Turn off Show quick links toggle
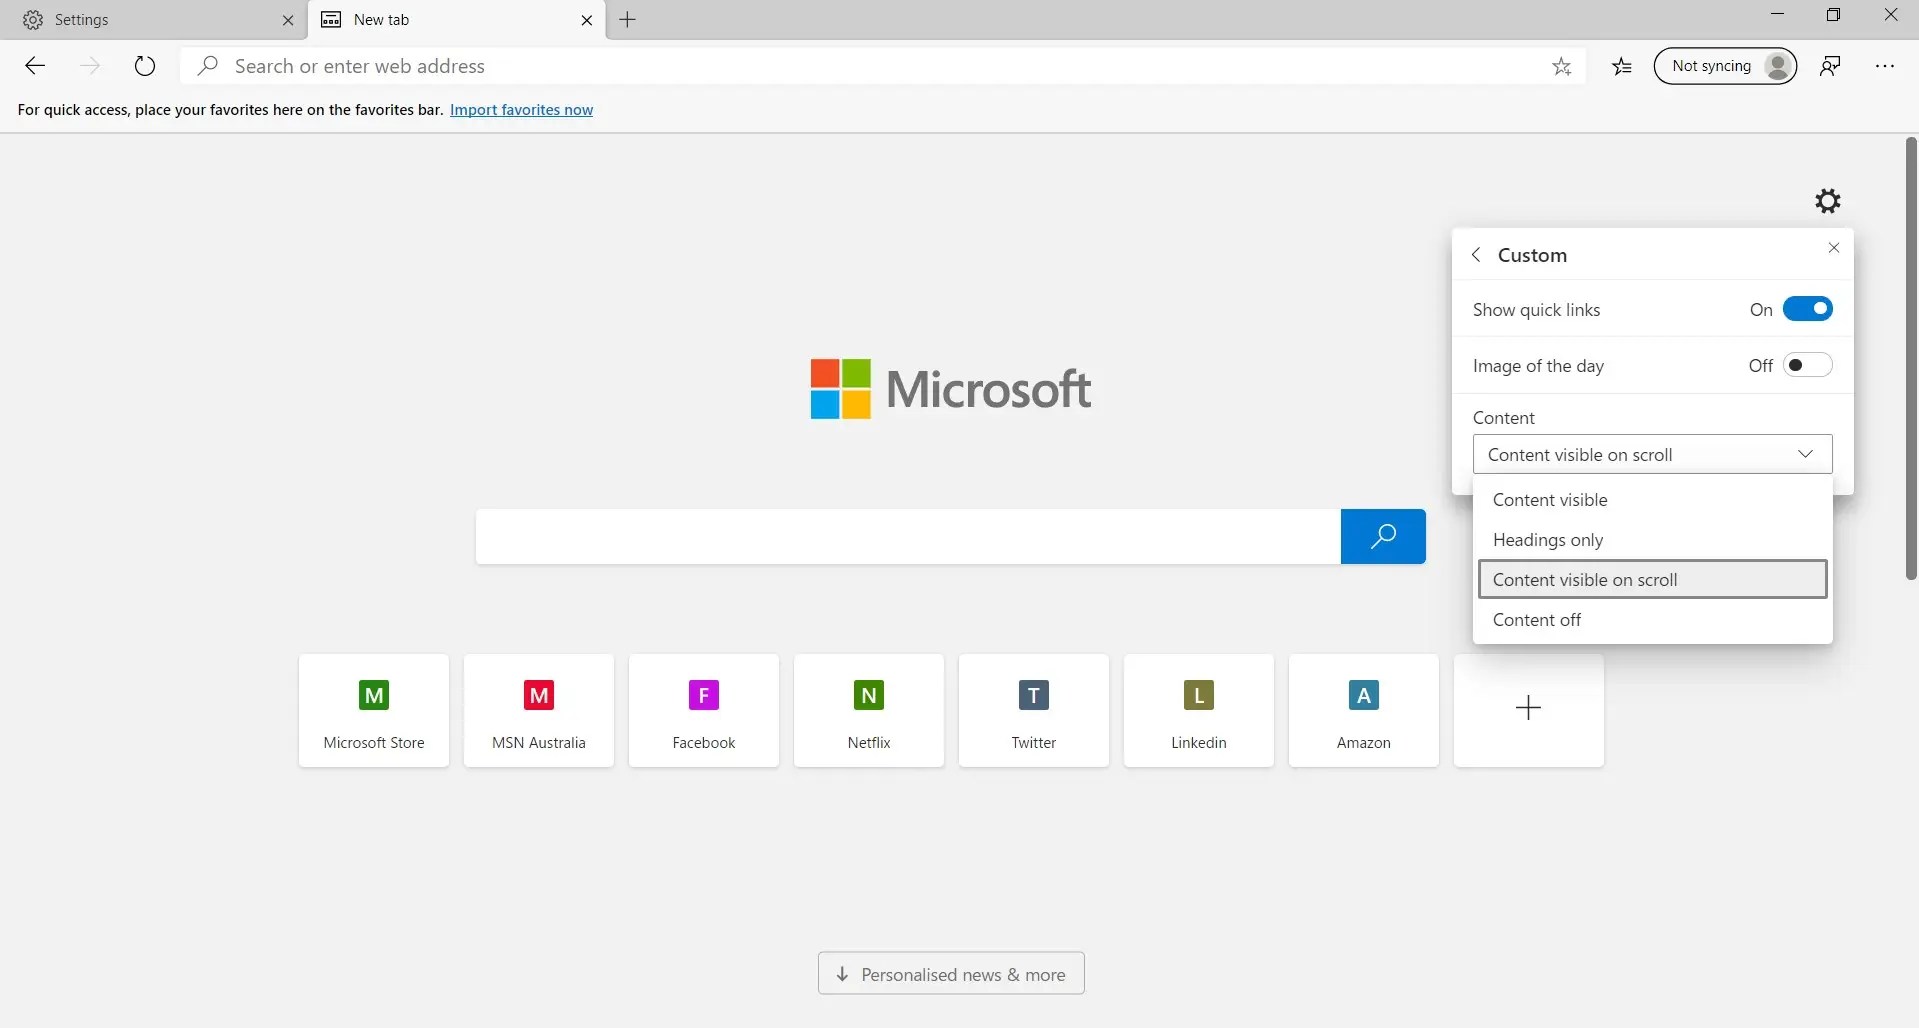The image size is (1919, 1028). coord(1807,309)
